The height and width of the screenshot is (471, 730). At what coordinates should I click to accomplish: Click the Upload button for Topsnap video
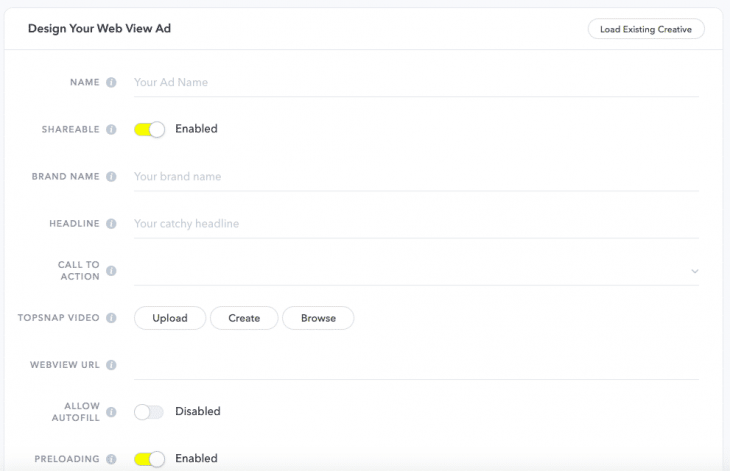click(170, 318)
